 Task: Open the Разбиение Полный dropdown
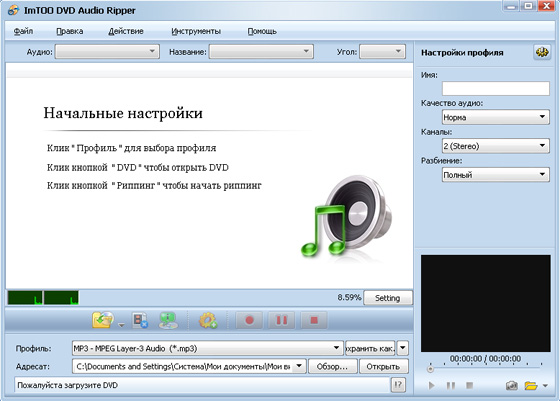tap(496, 175)
